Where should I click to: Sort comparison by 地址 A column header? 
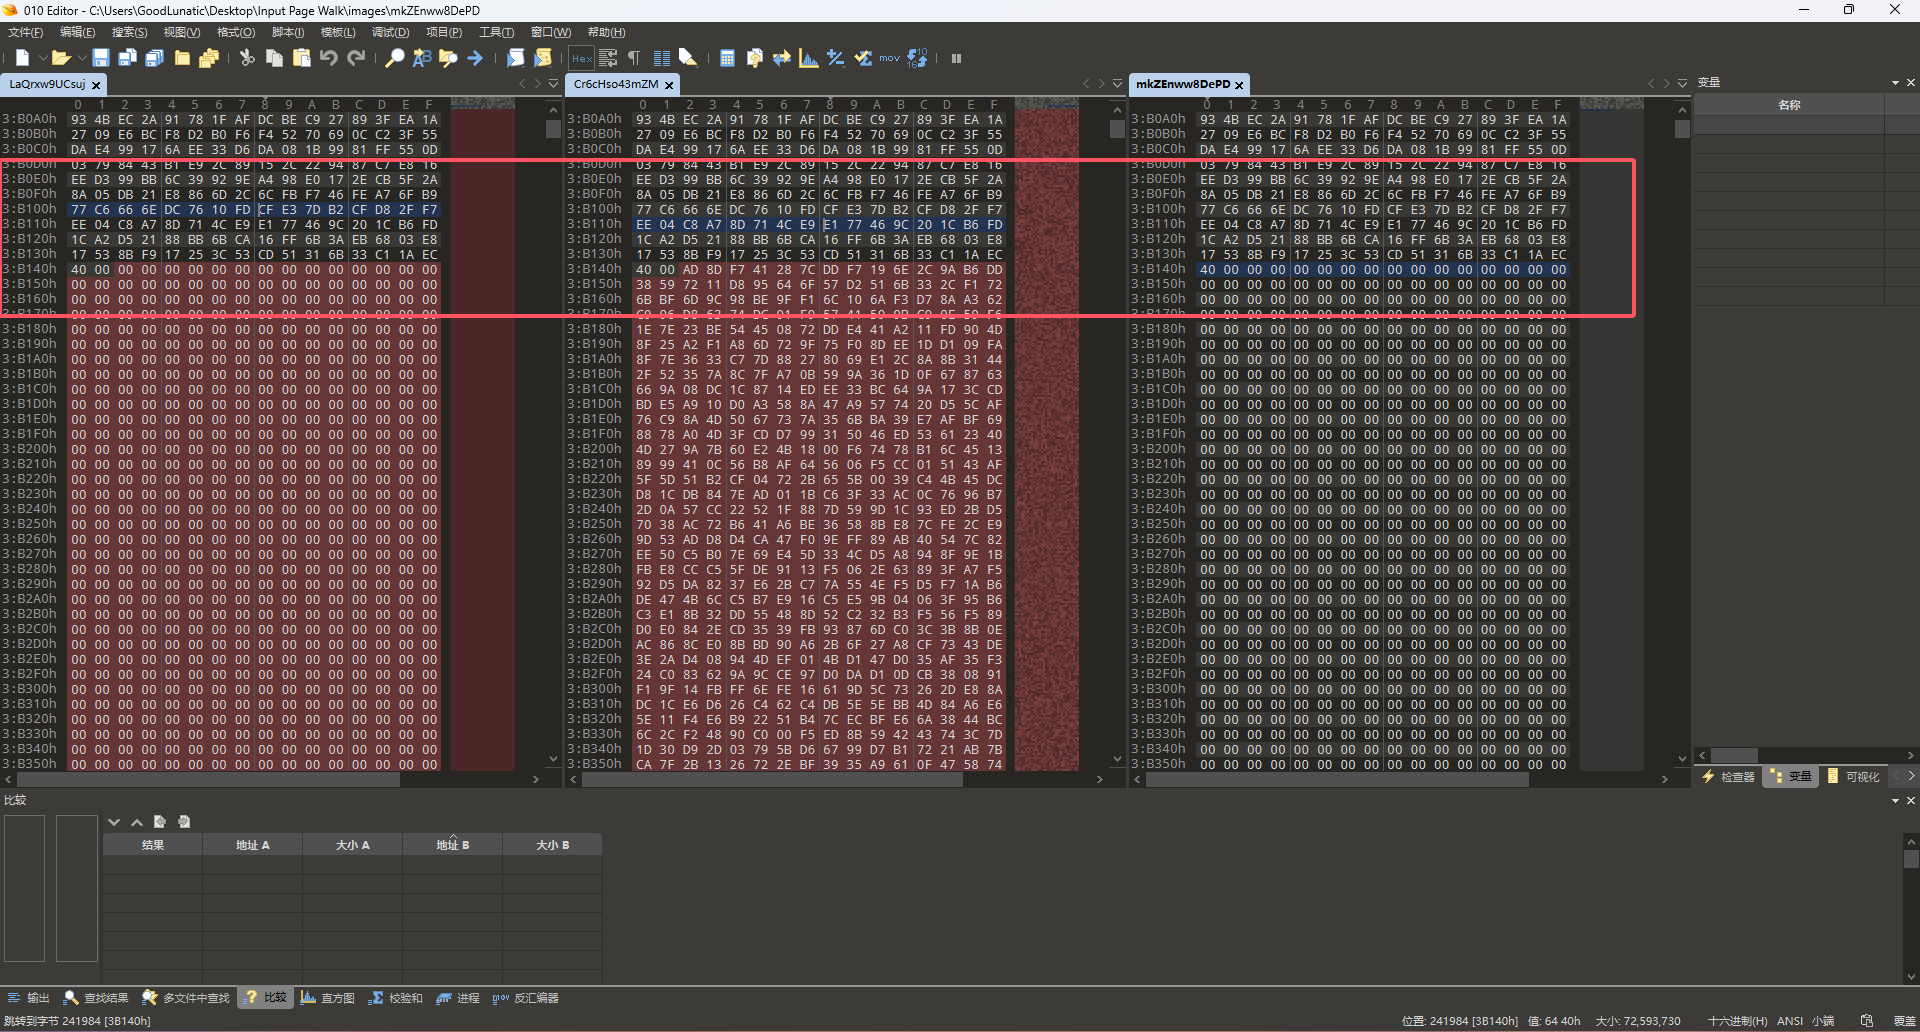tap(252, 845)
